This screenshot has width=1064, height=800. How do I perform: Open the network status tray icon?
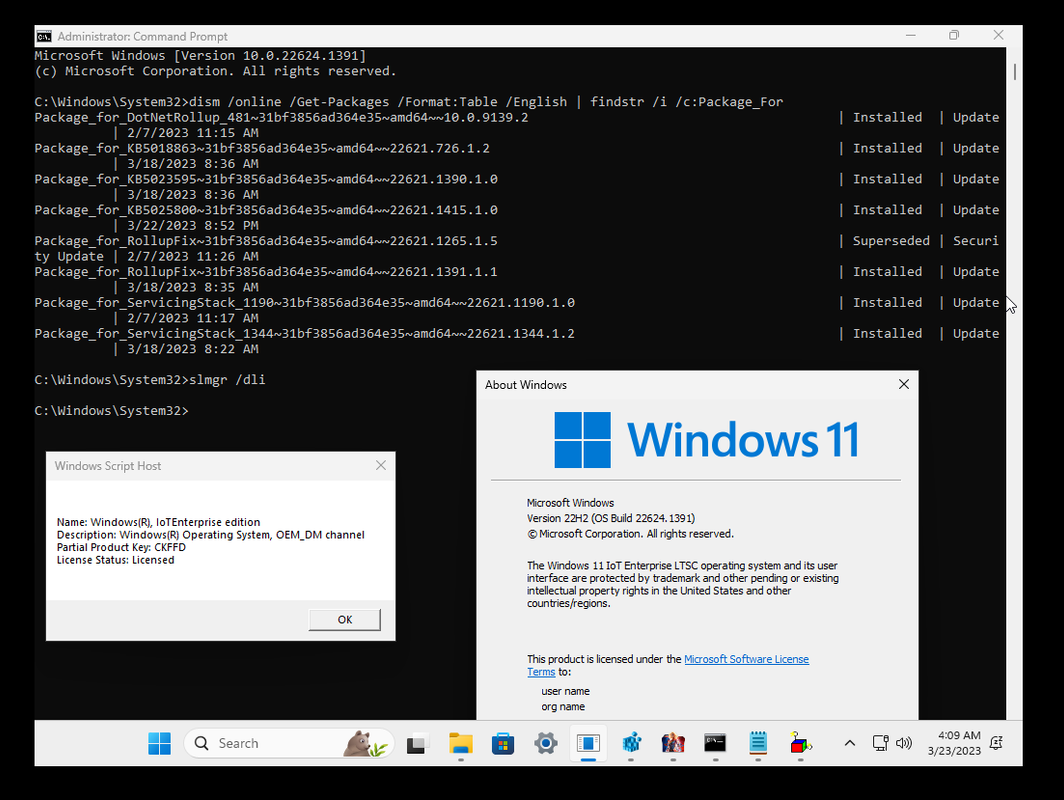[x=880, y=743]
